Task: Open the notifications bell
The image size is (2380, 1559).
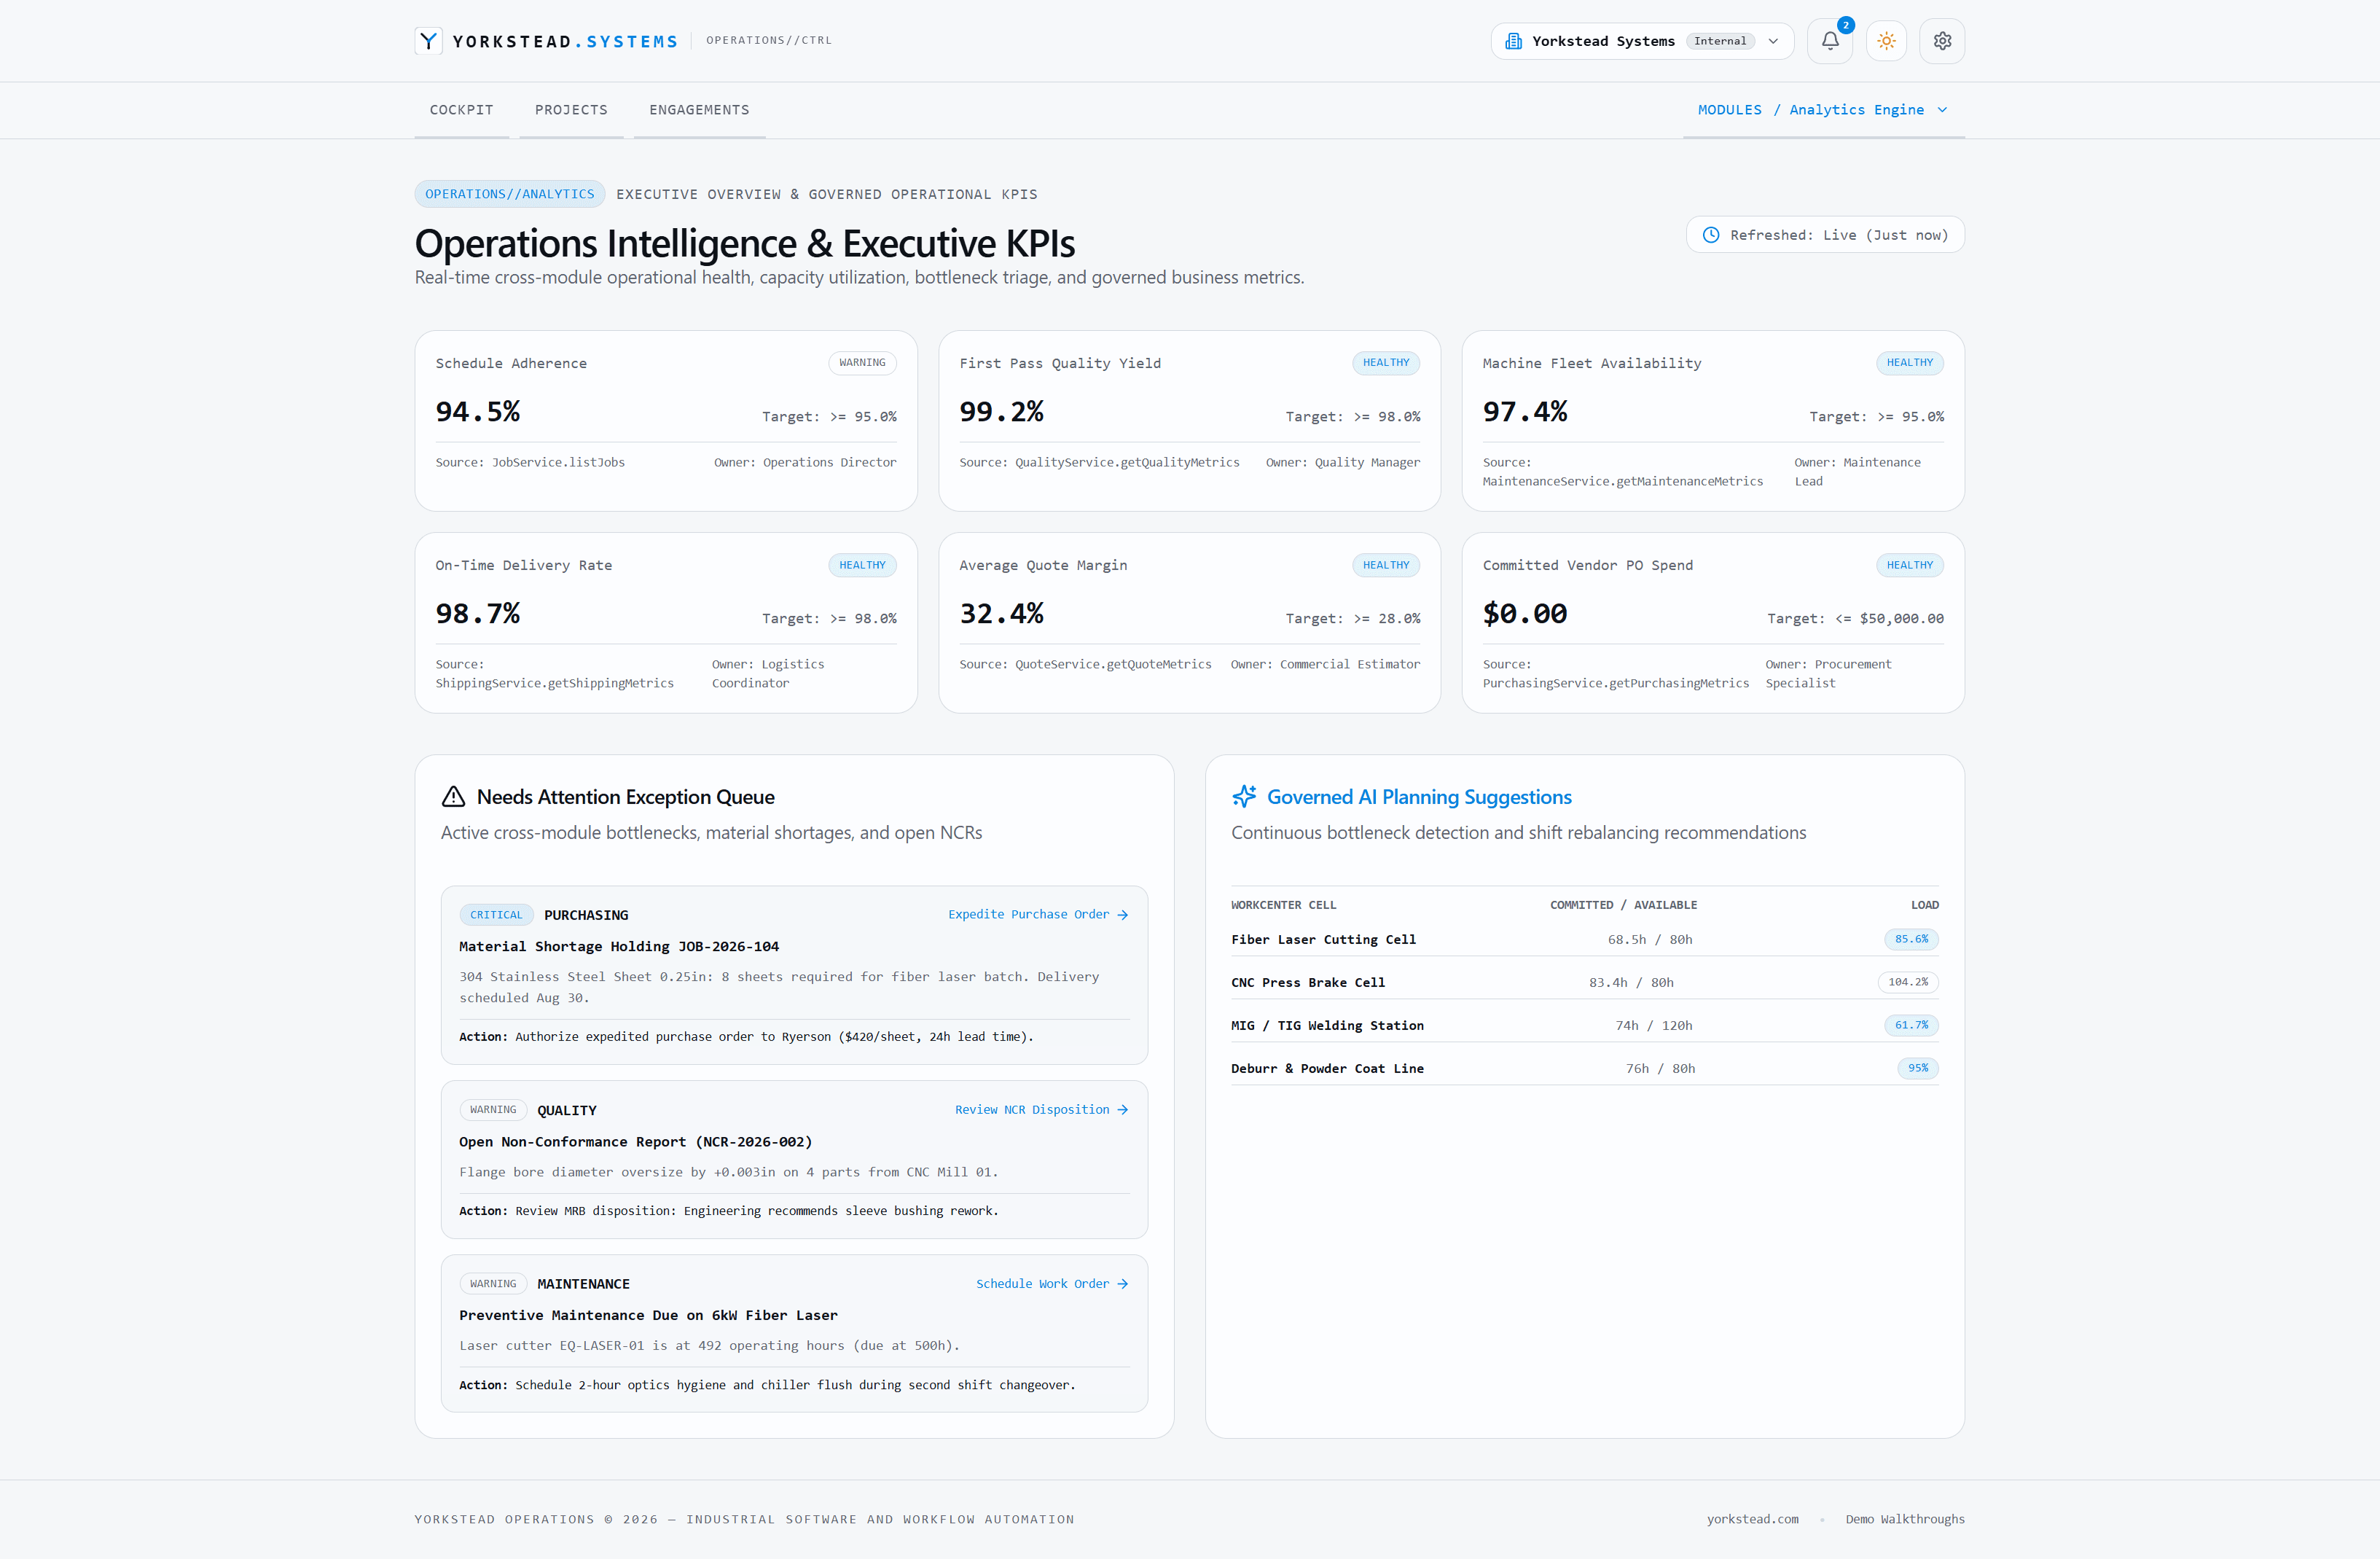Action: (1829, 41)
